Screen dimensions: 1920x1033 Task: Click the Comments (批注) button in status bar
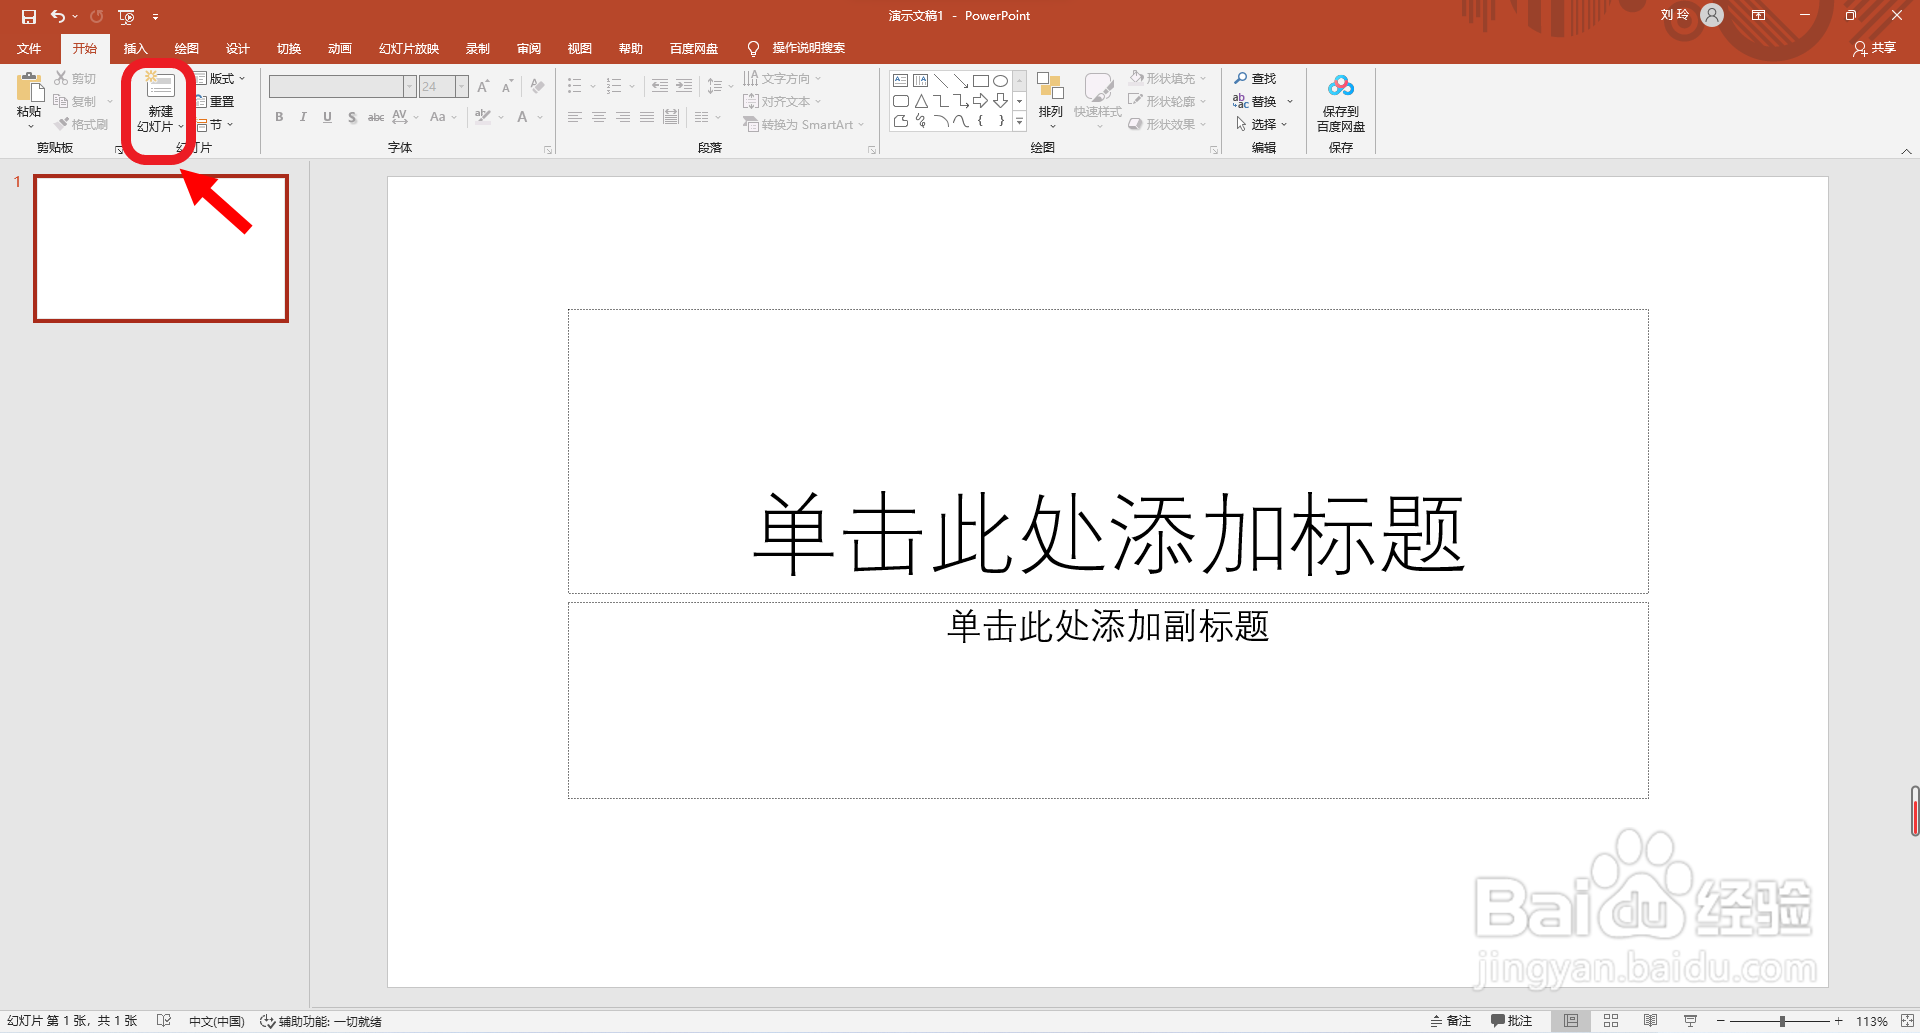(1512, 1021)
